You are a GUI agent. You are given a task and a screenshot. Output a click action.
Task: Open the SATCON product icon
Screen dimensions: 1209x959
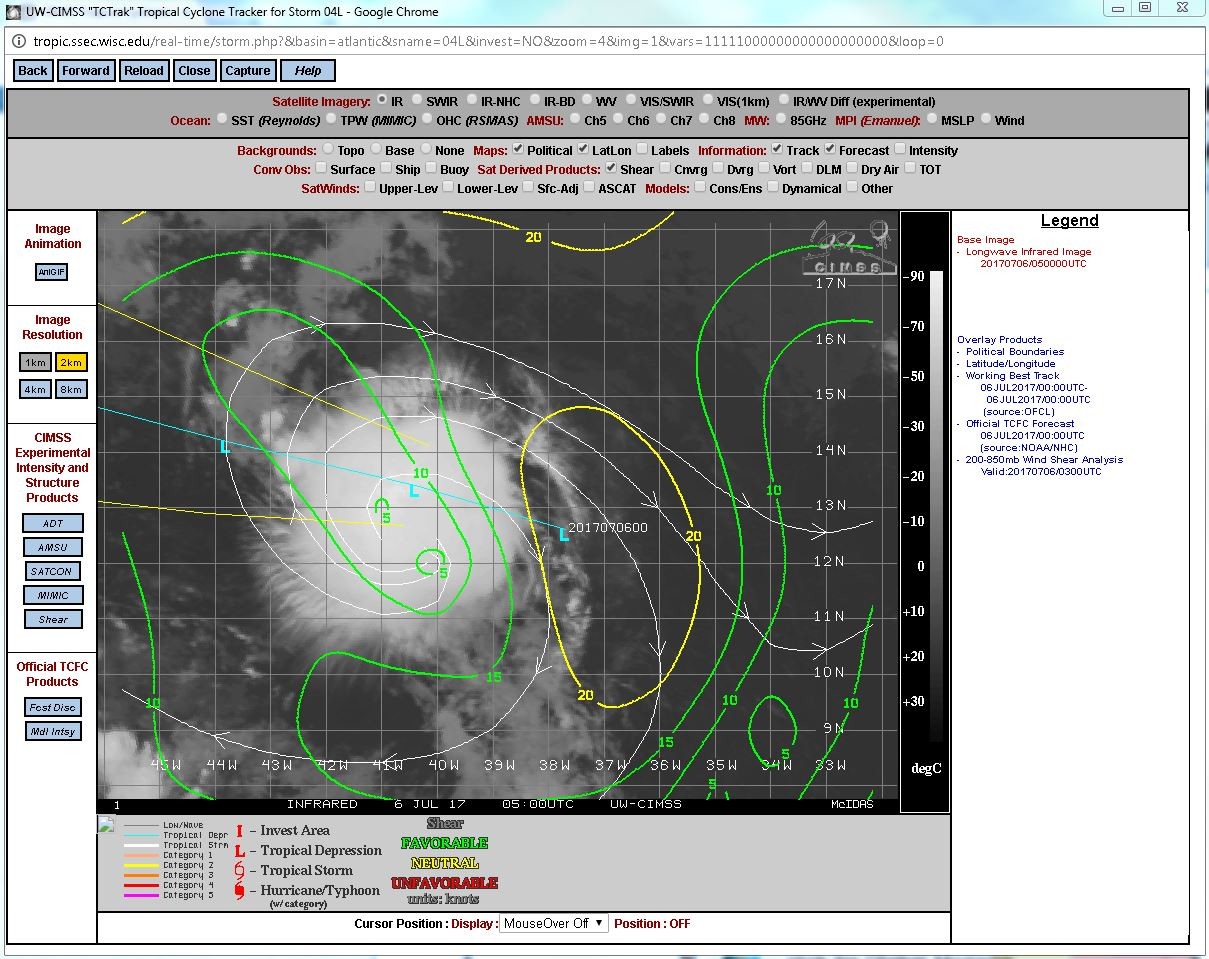tap(53, 571)
